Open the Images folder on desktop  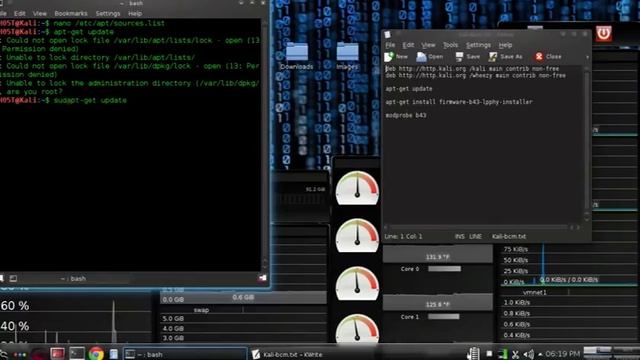(x=347, y=56)
